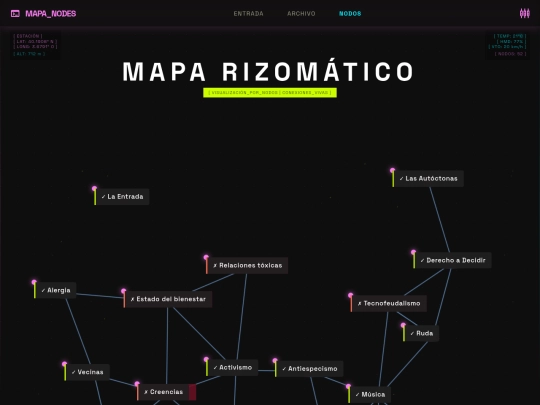The image size is (540, 405).
Task: Select the Alergia node
Action: pyautogui.click(x=56, y=290)
